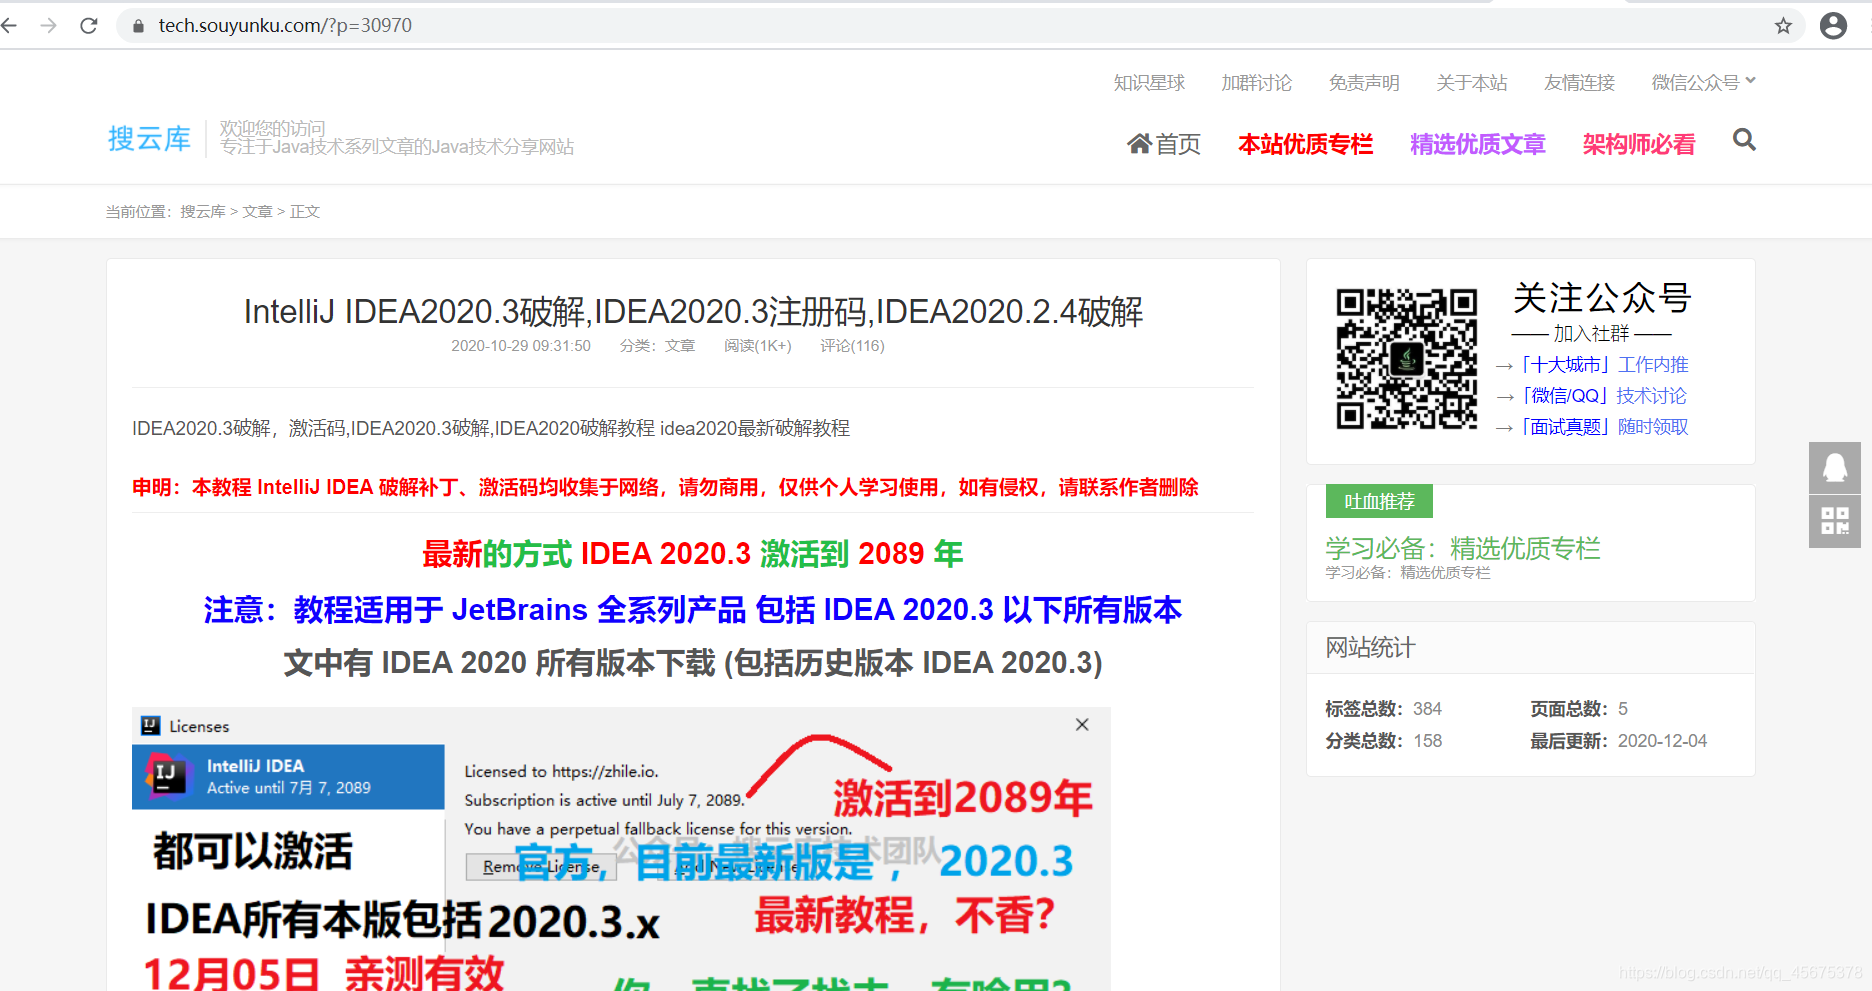Click the 网站统计 panel heading
This screenshot has width=1872, height=991.
coord(1370,648)
